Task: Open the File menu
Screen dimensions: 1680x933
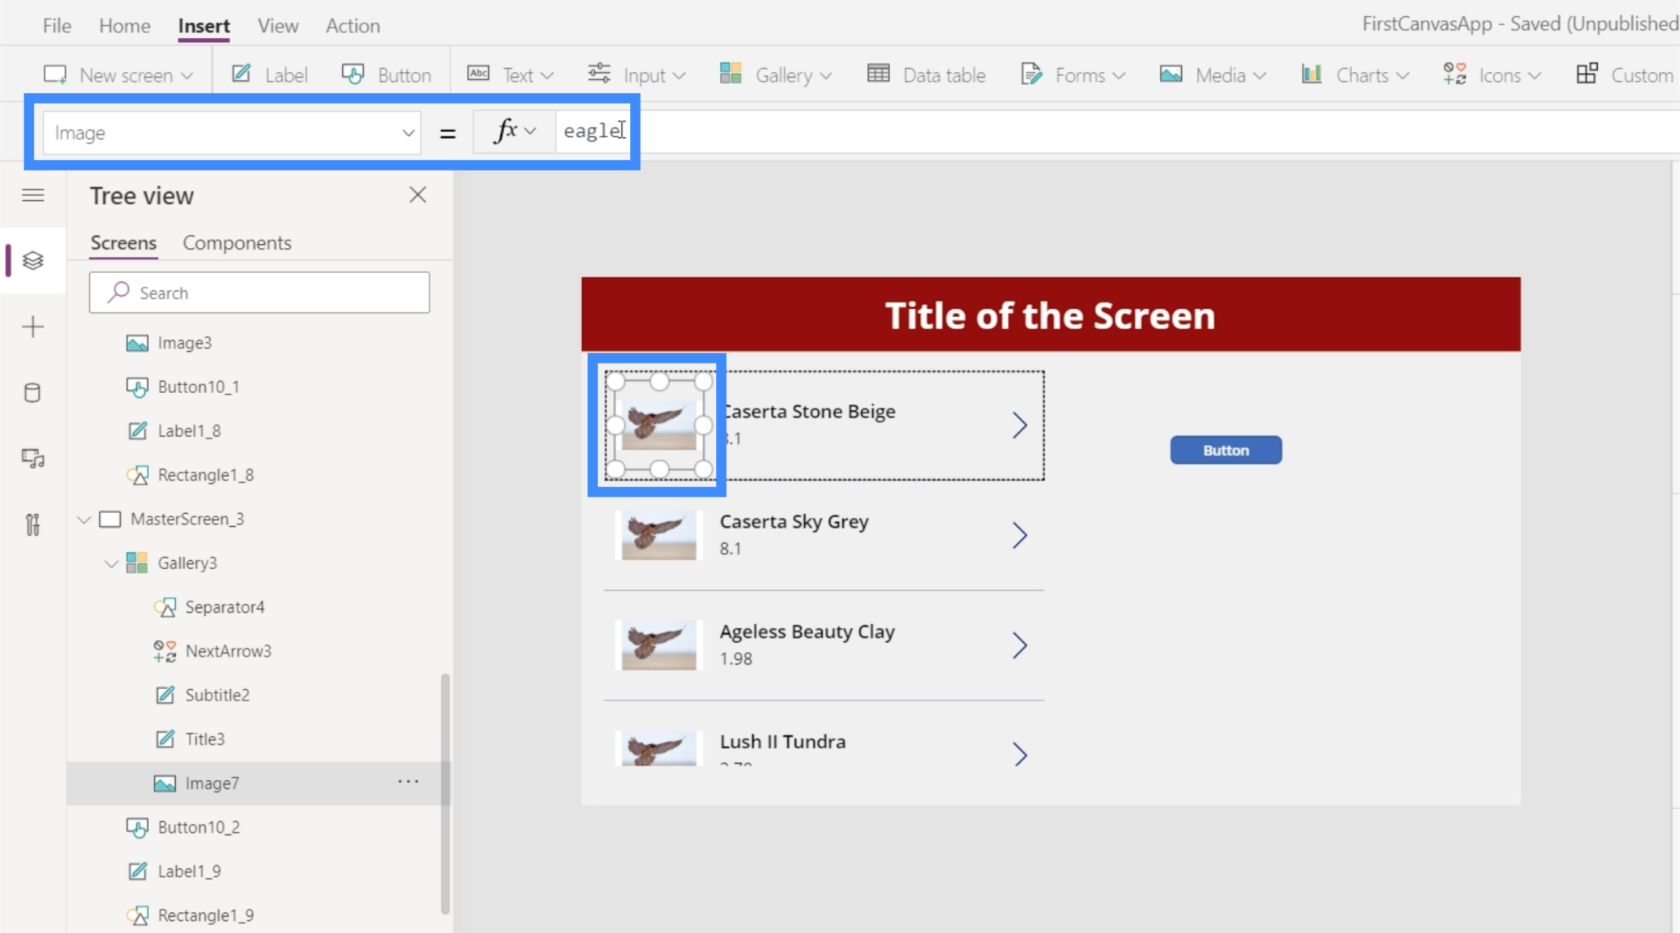Action: coord(57,26)
